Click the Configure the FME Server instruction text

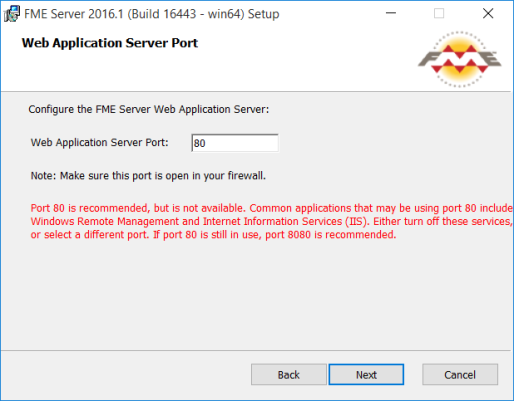[149, 109]
